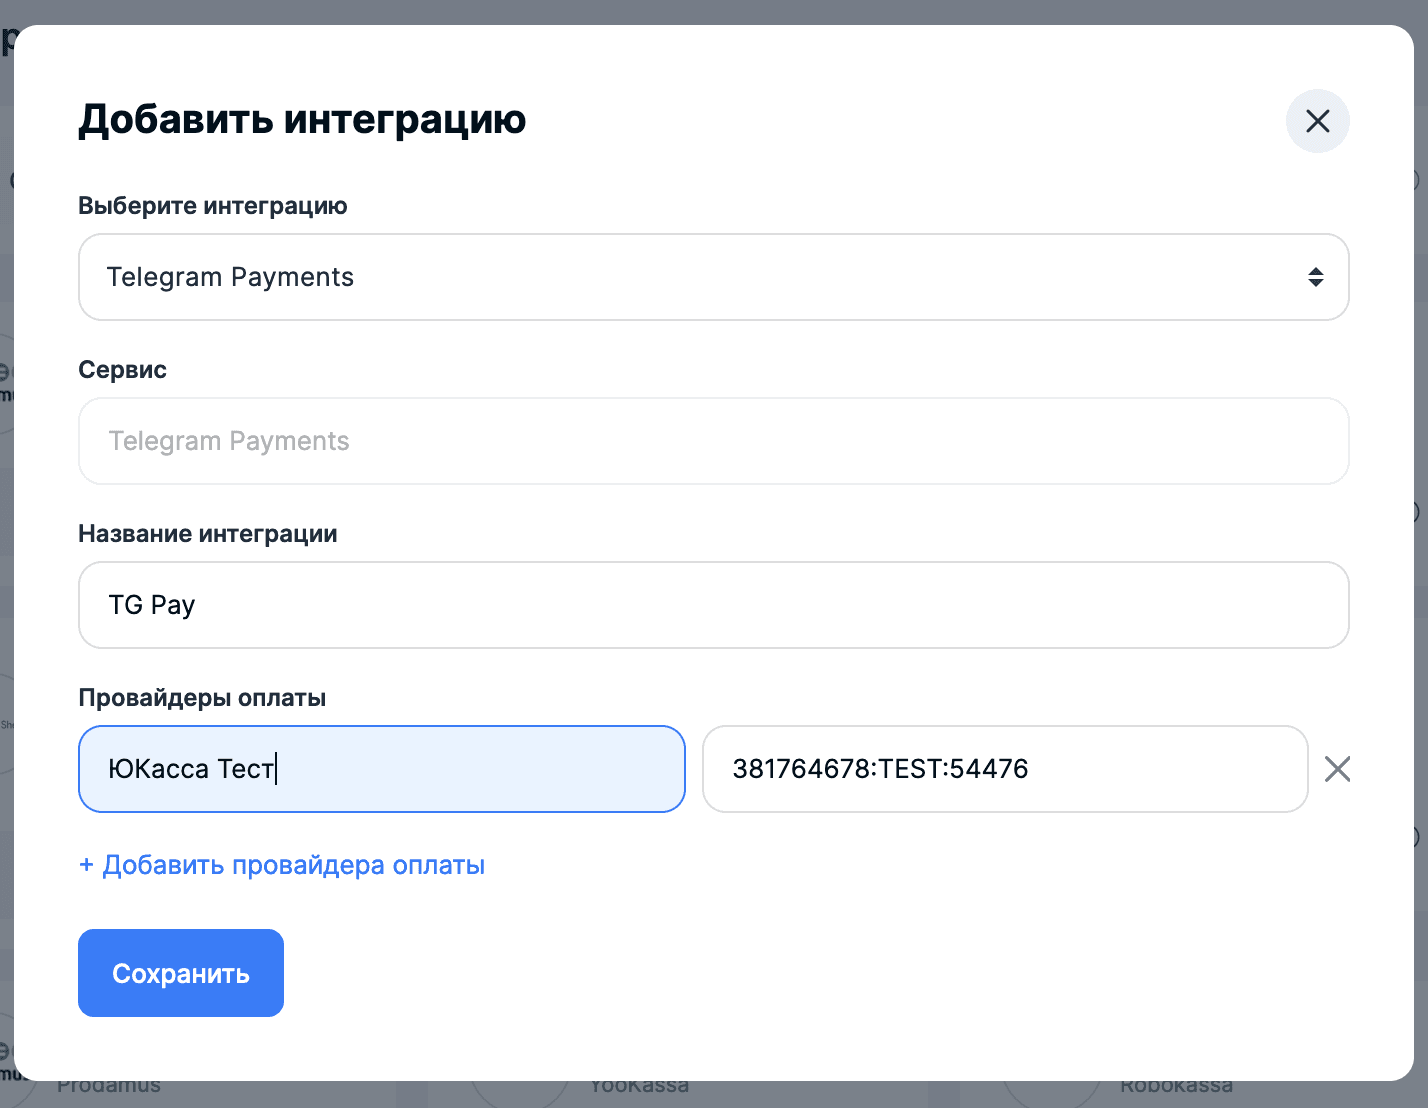Viewport: 1428px width, 1108px height.
Task: Select Robokassa card behind the dialog
Action: click(x=1176, y=1089)
